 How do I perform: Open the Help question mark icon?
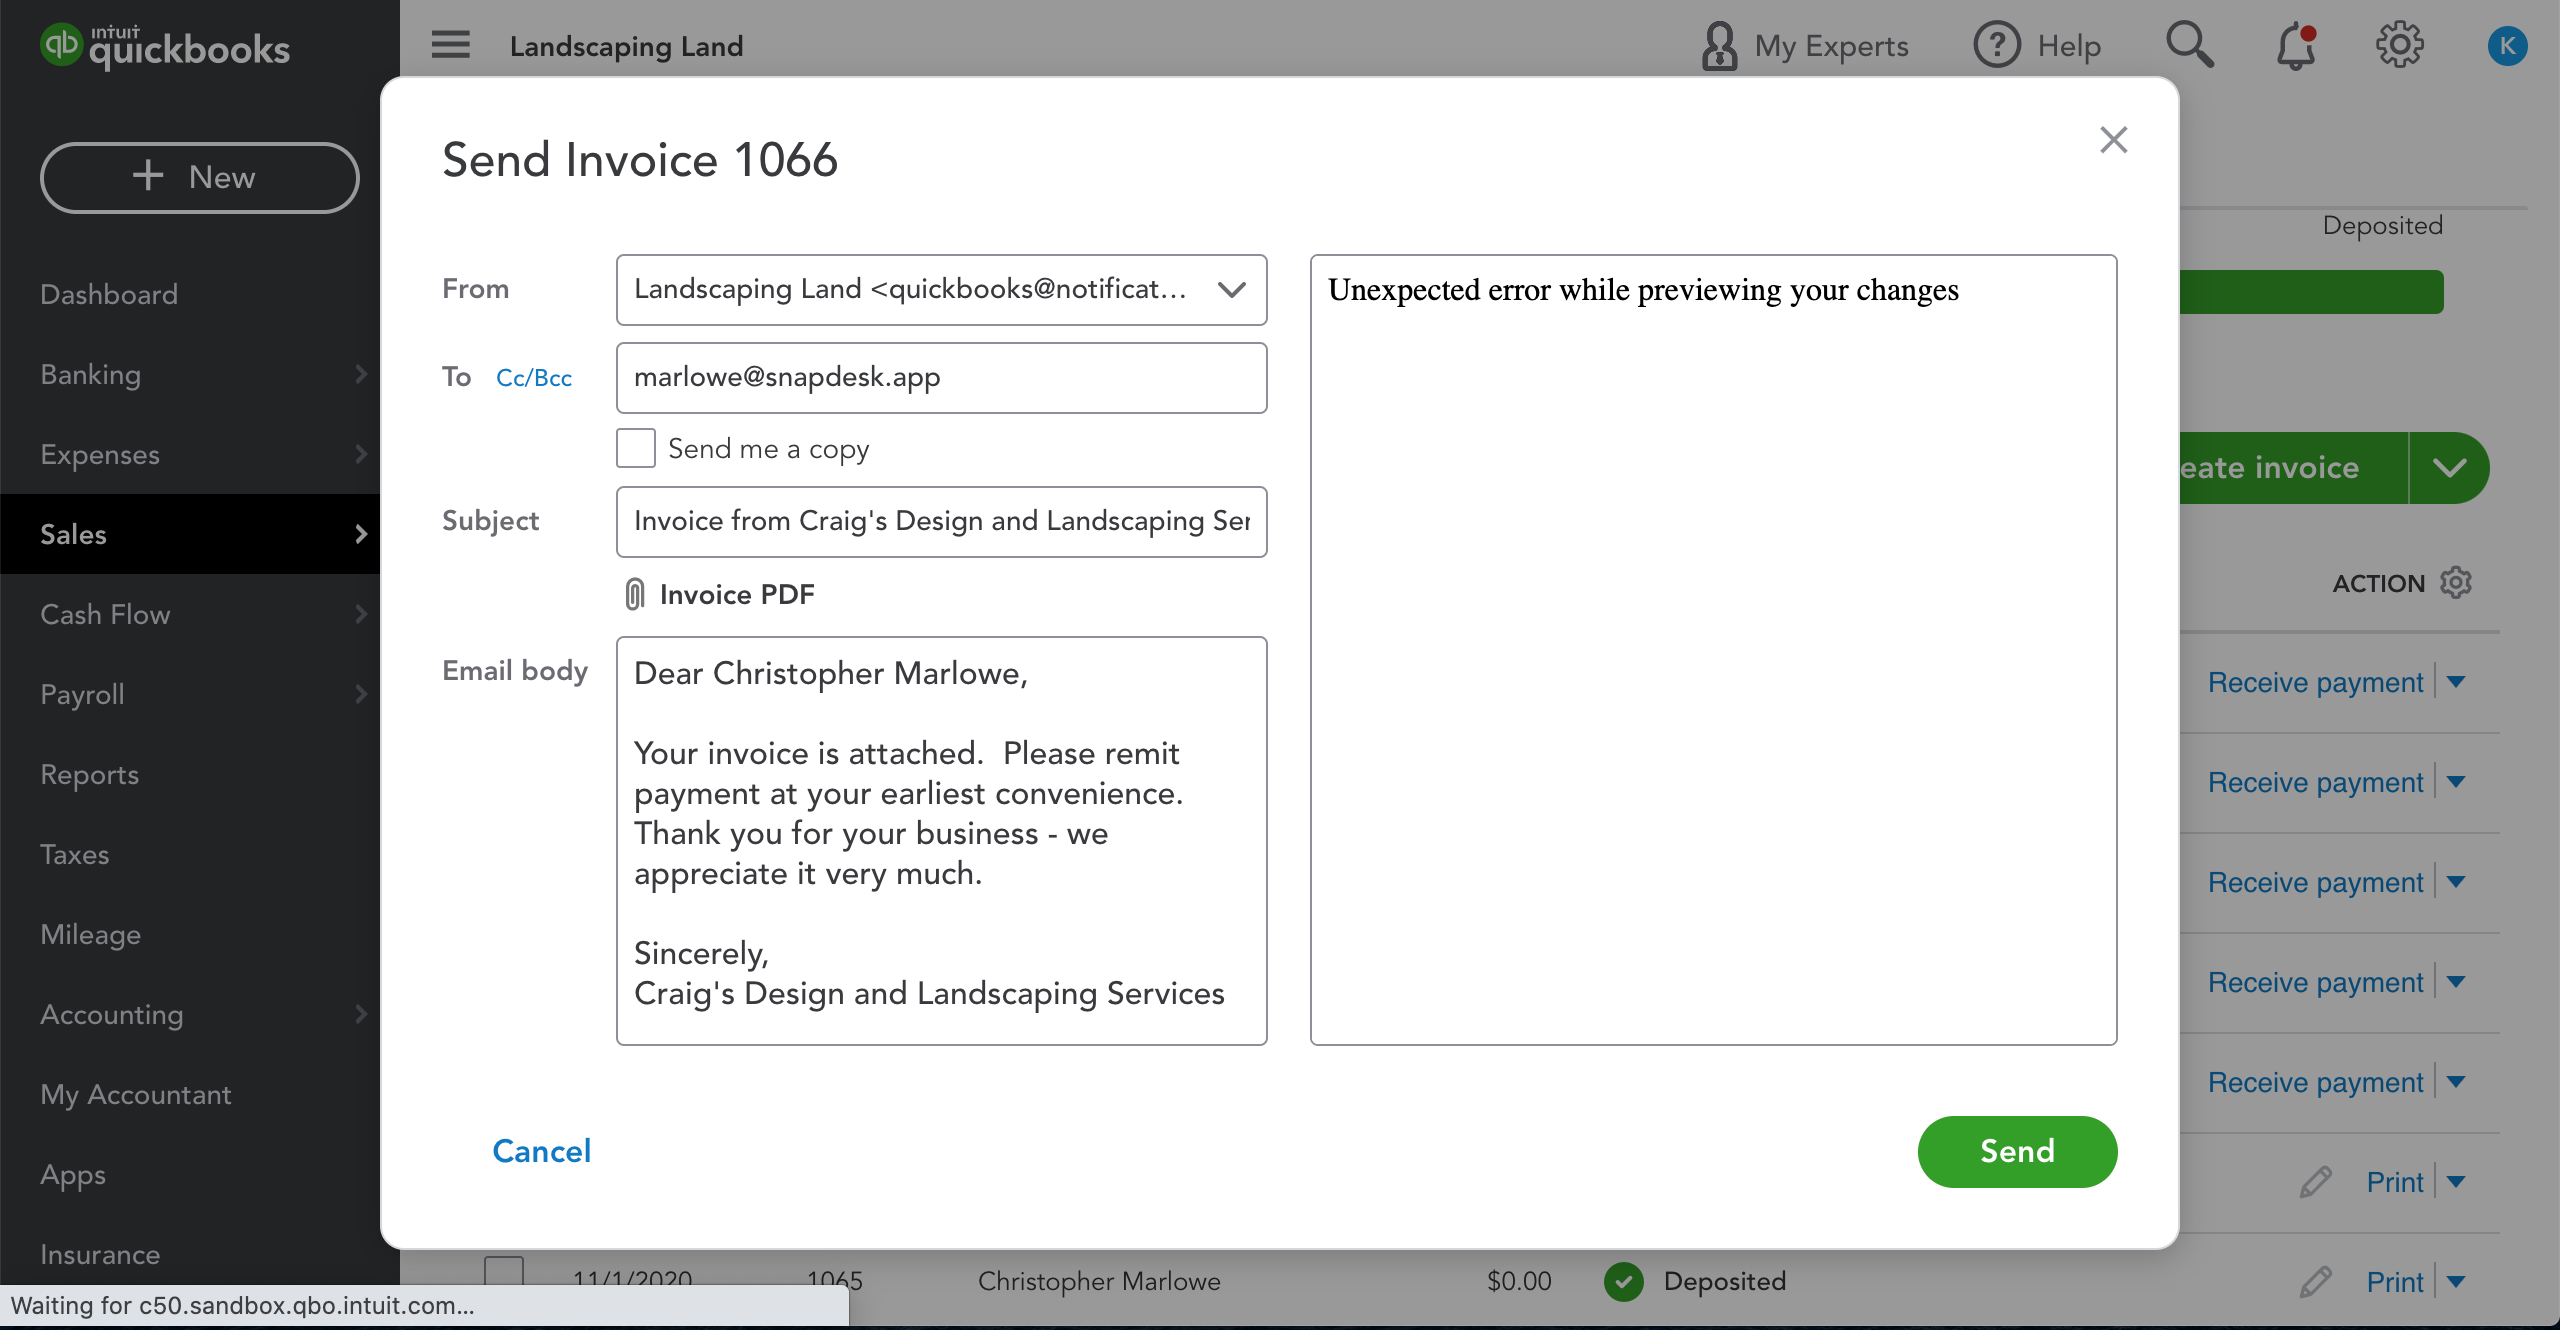click(1997, 45)
